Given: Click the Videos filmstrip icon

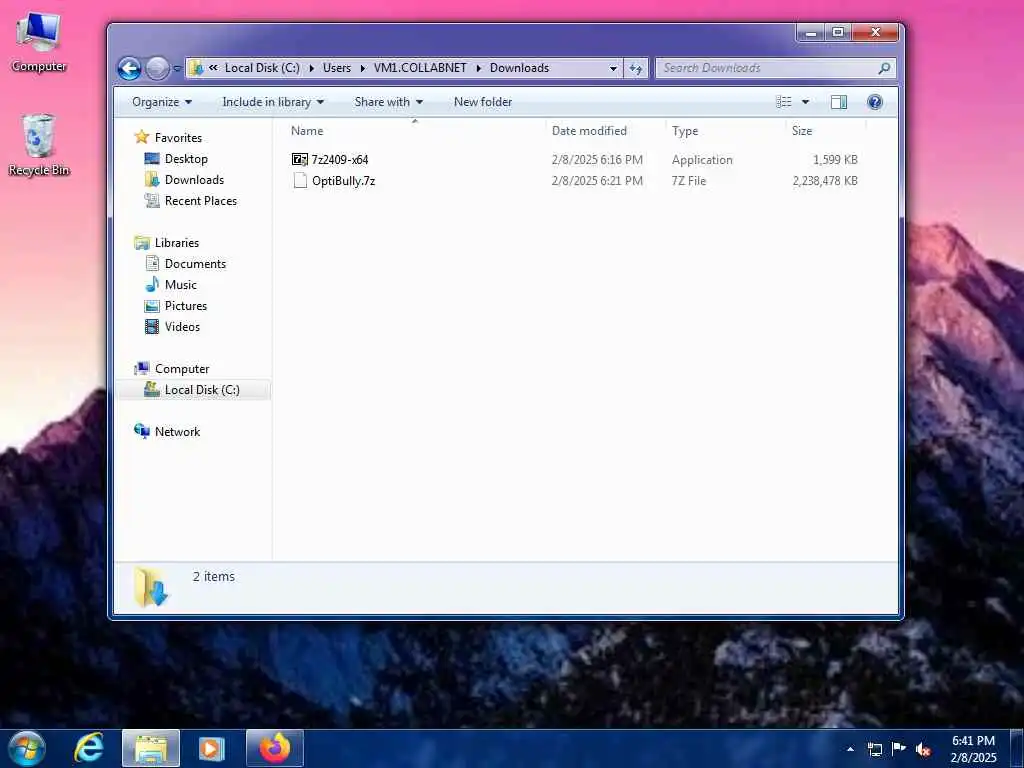Looking at the screenshot, I should [x=152, y=327].
